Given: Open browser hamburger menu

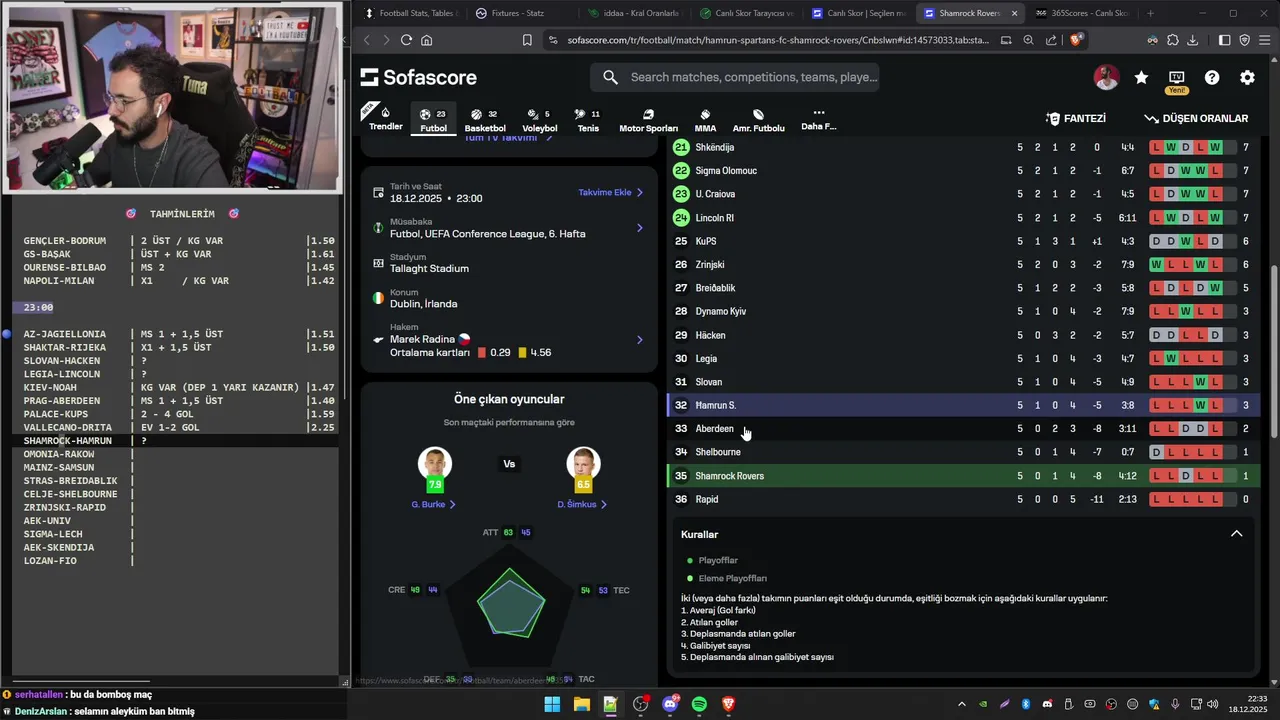Looking at the screenshot, I should 1265,40.
